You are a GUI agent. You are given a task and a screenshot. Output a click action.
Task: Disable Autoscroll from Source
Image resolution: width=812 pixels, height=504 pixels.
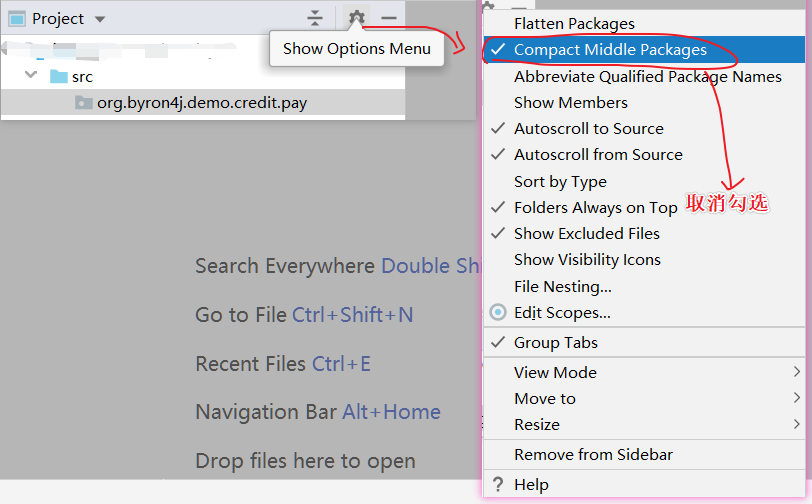coord(644,154)
